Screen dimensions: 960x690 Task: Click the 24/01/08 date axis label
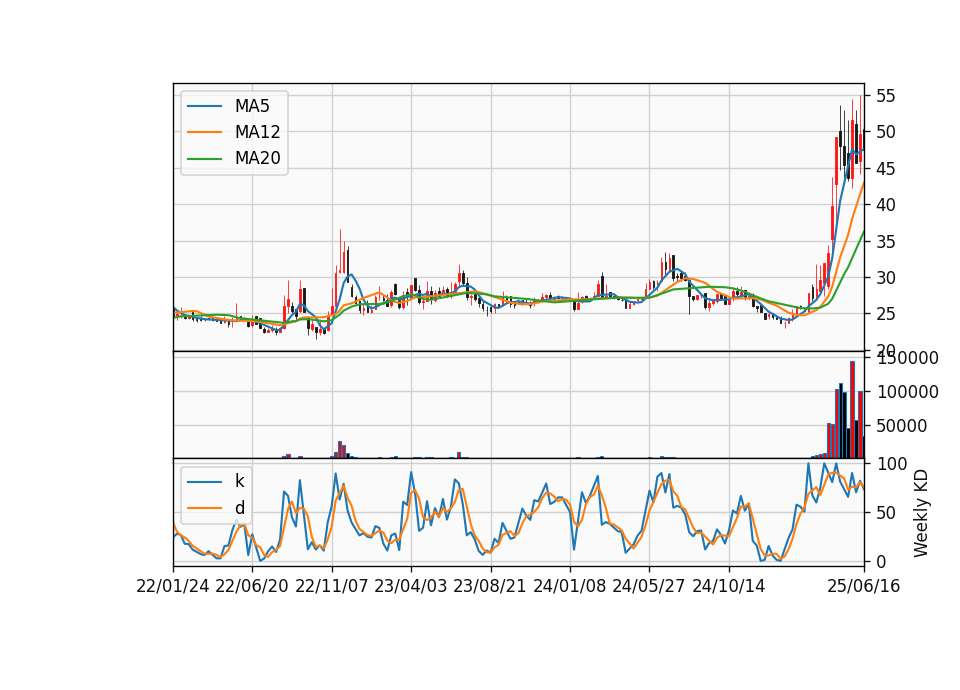pos(570,586)
